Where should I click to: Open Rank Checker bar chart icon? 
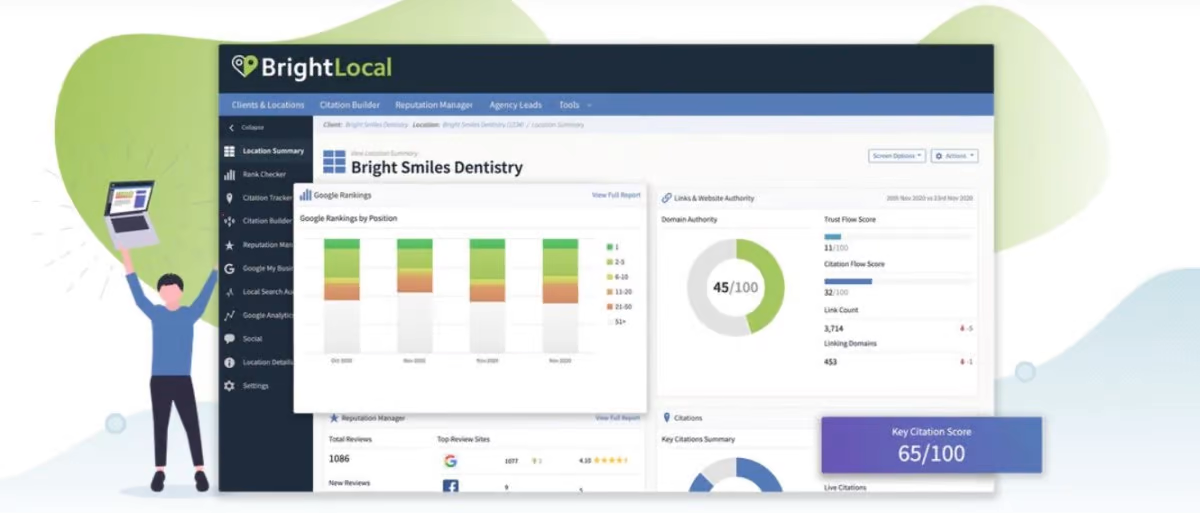click(x=230, y=174)
